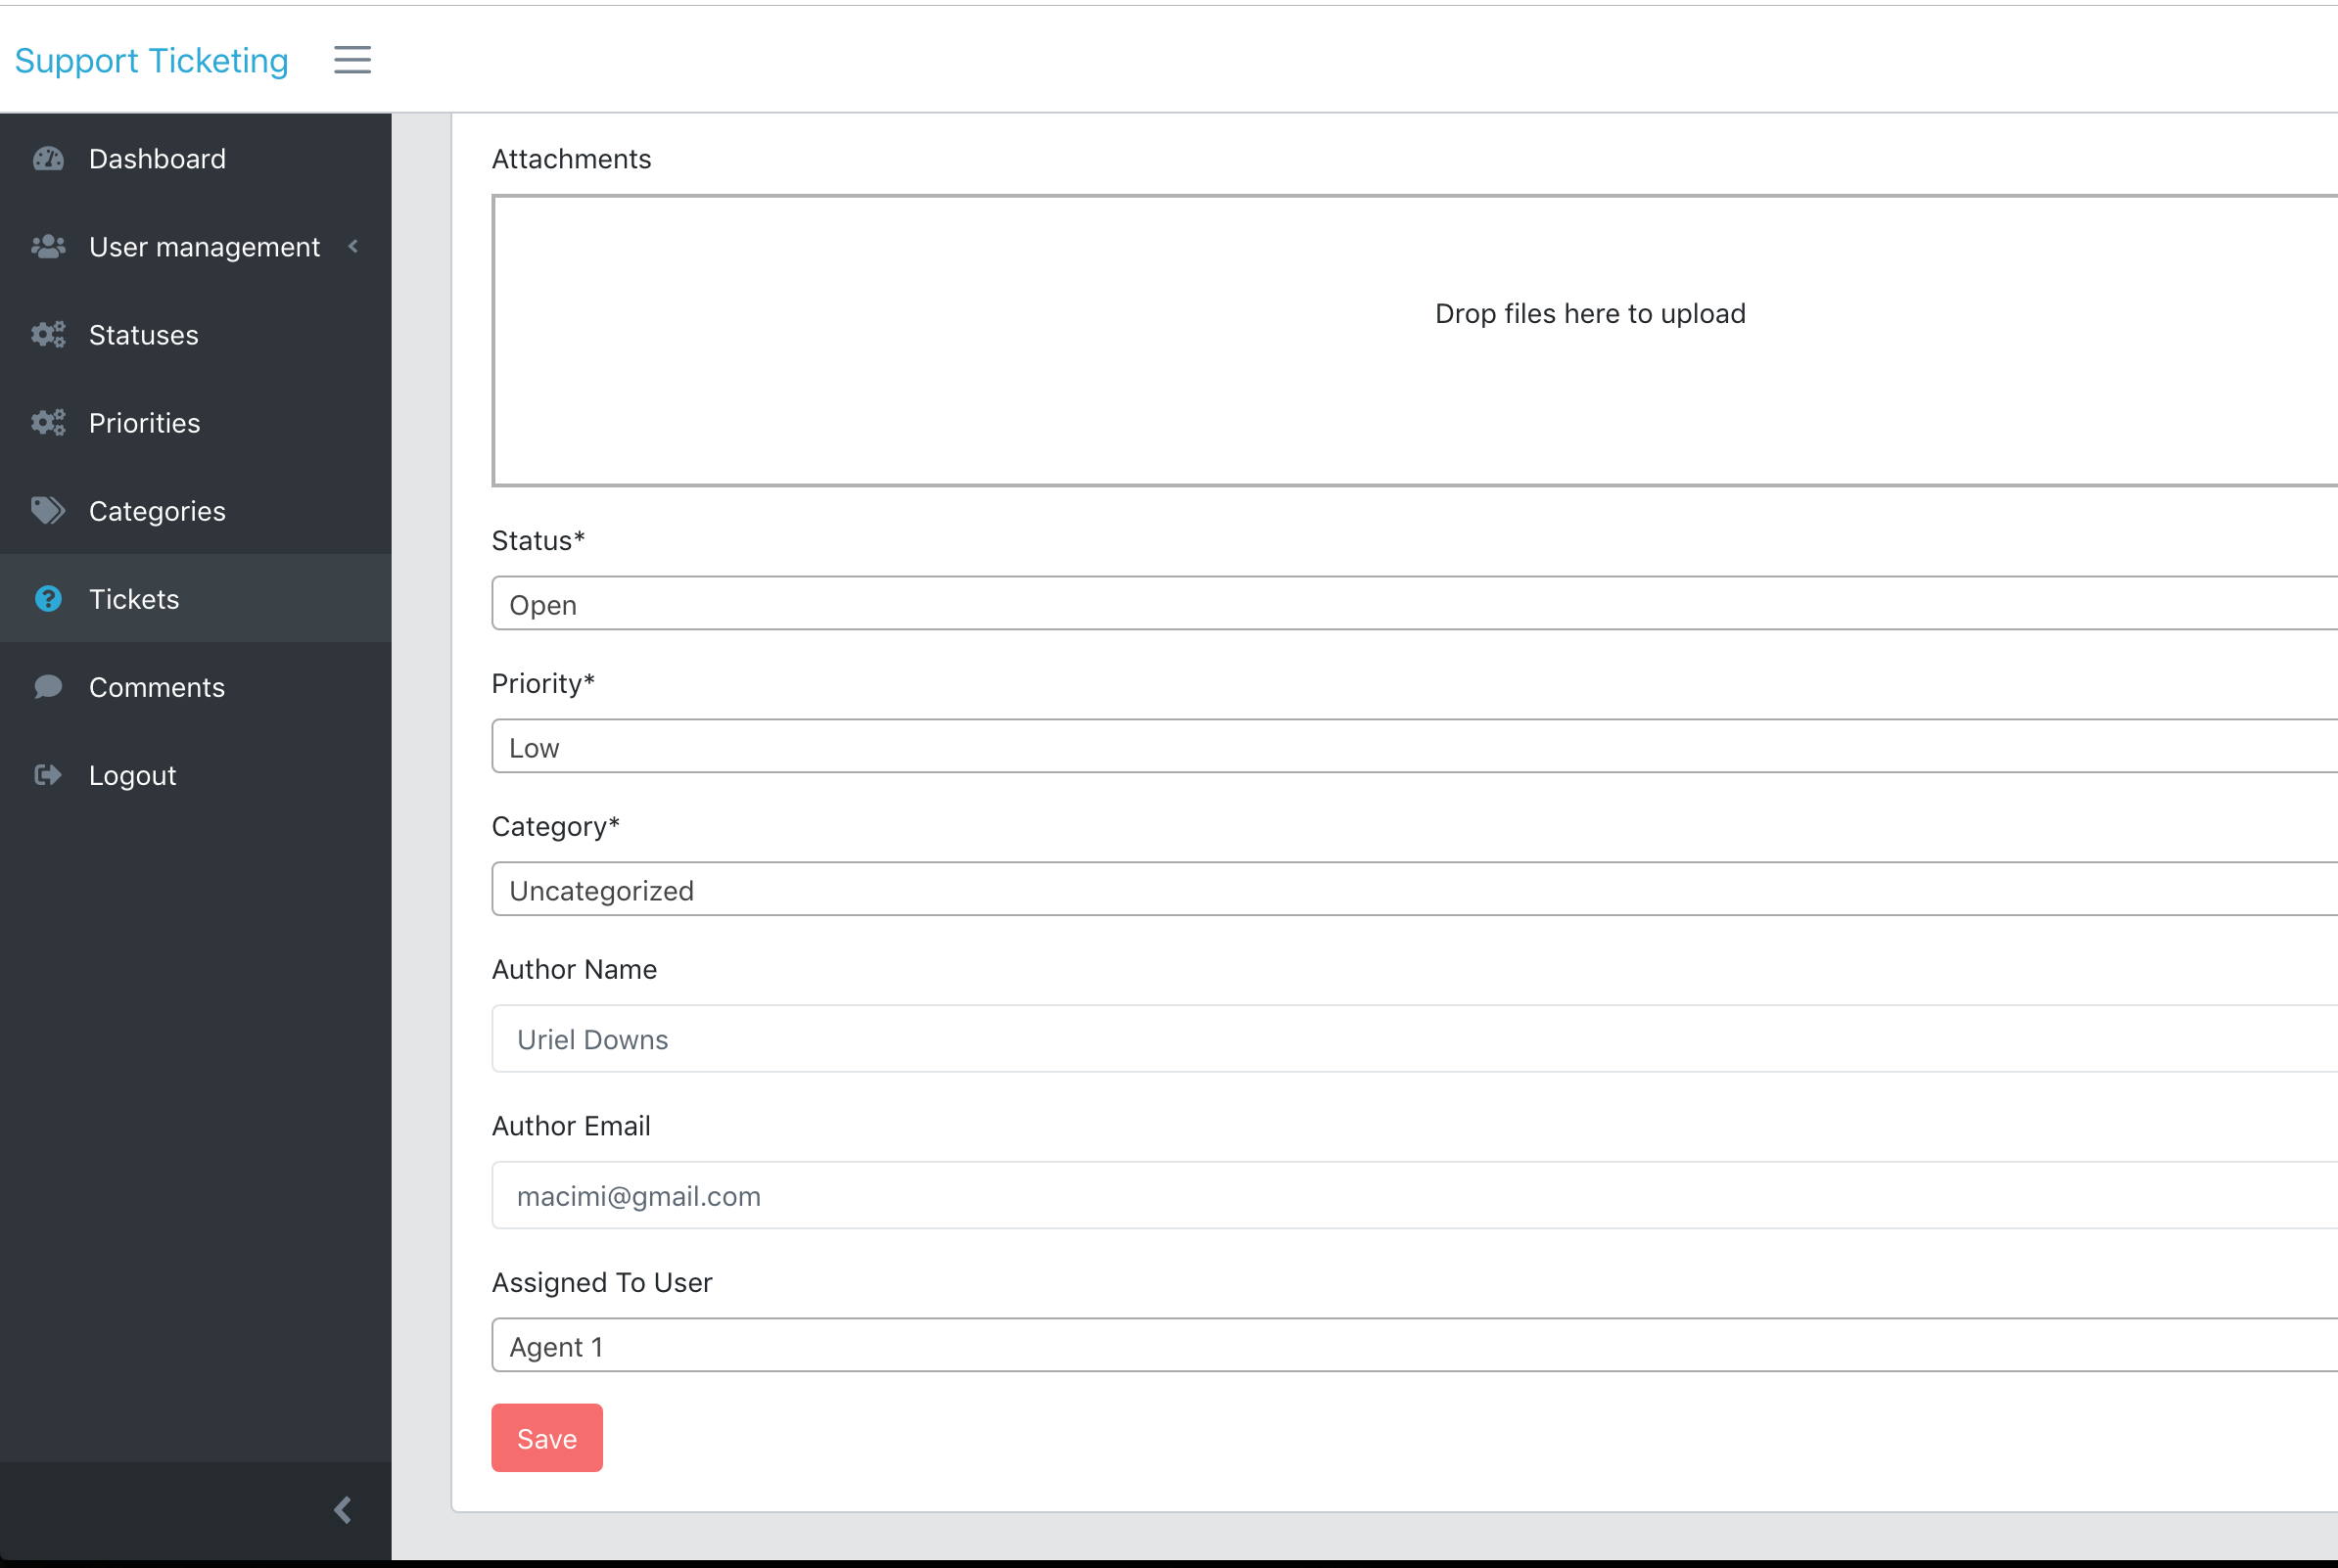Screen dimensions: 2338x1568
Task: Click the drop files upload area
Action: point(1589,336)
